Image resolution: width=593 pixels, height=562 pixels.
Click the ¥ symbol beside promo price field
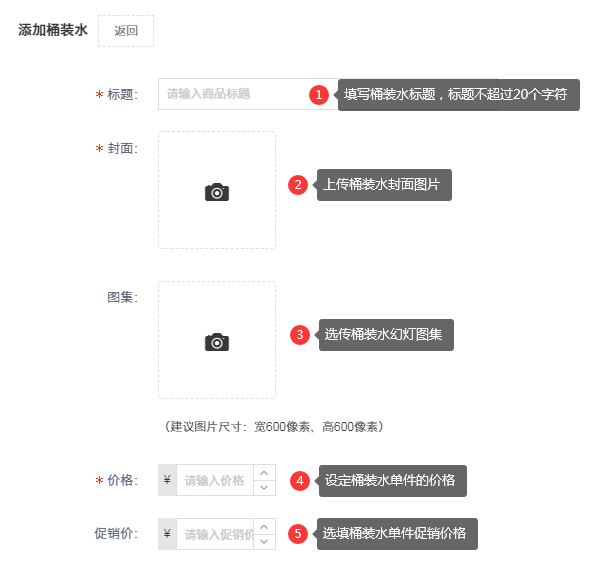(167, 534)
